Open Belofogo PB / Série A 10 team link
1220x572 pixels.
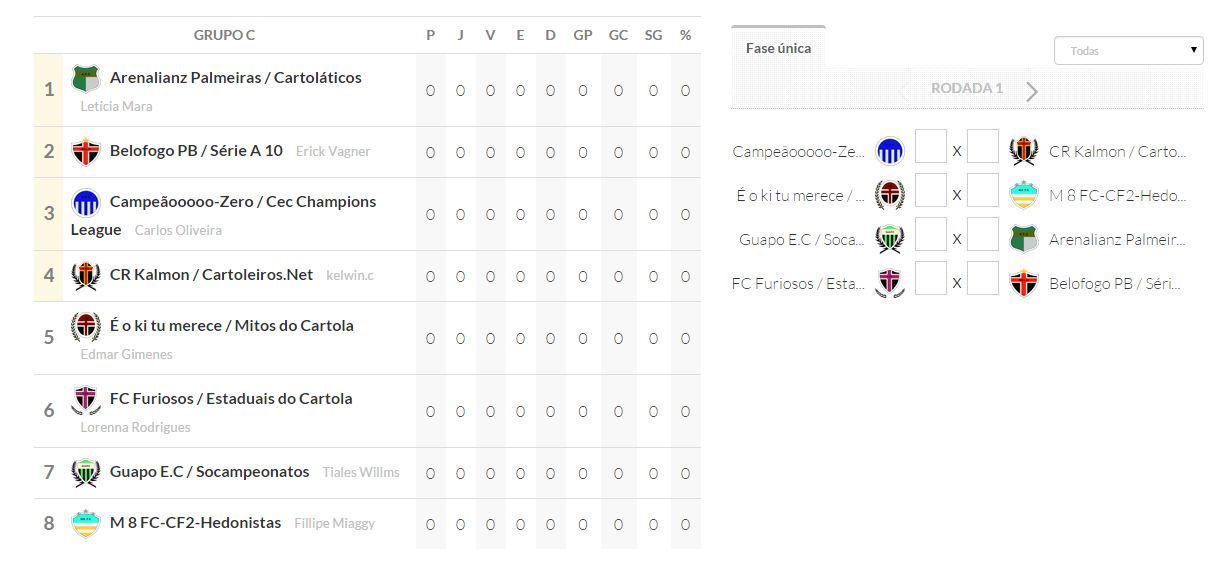pos(196,151)
